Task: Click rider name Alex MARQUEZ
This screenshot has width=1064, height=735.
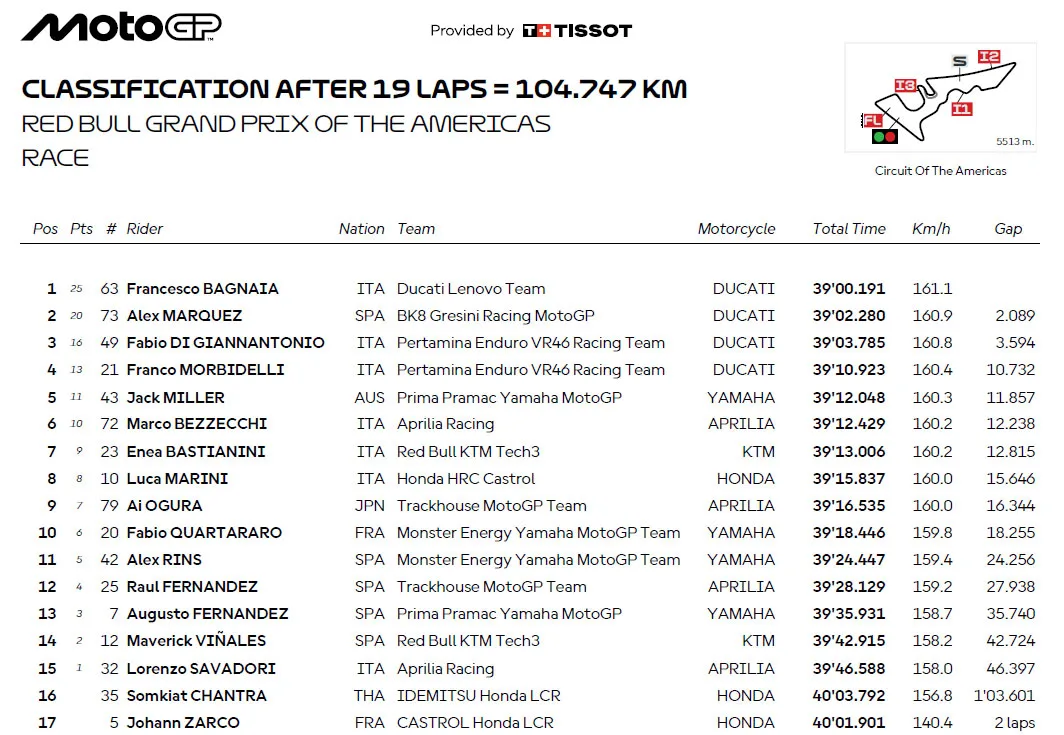Action: [184, 316]
